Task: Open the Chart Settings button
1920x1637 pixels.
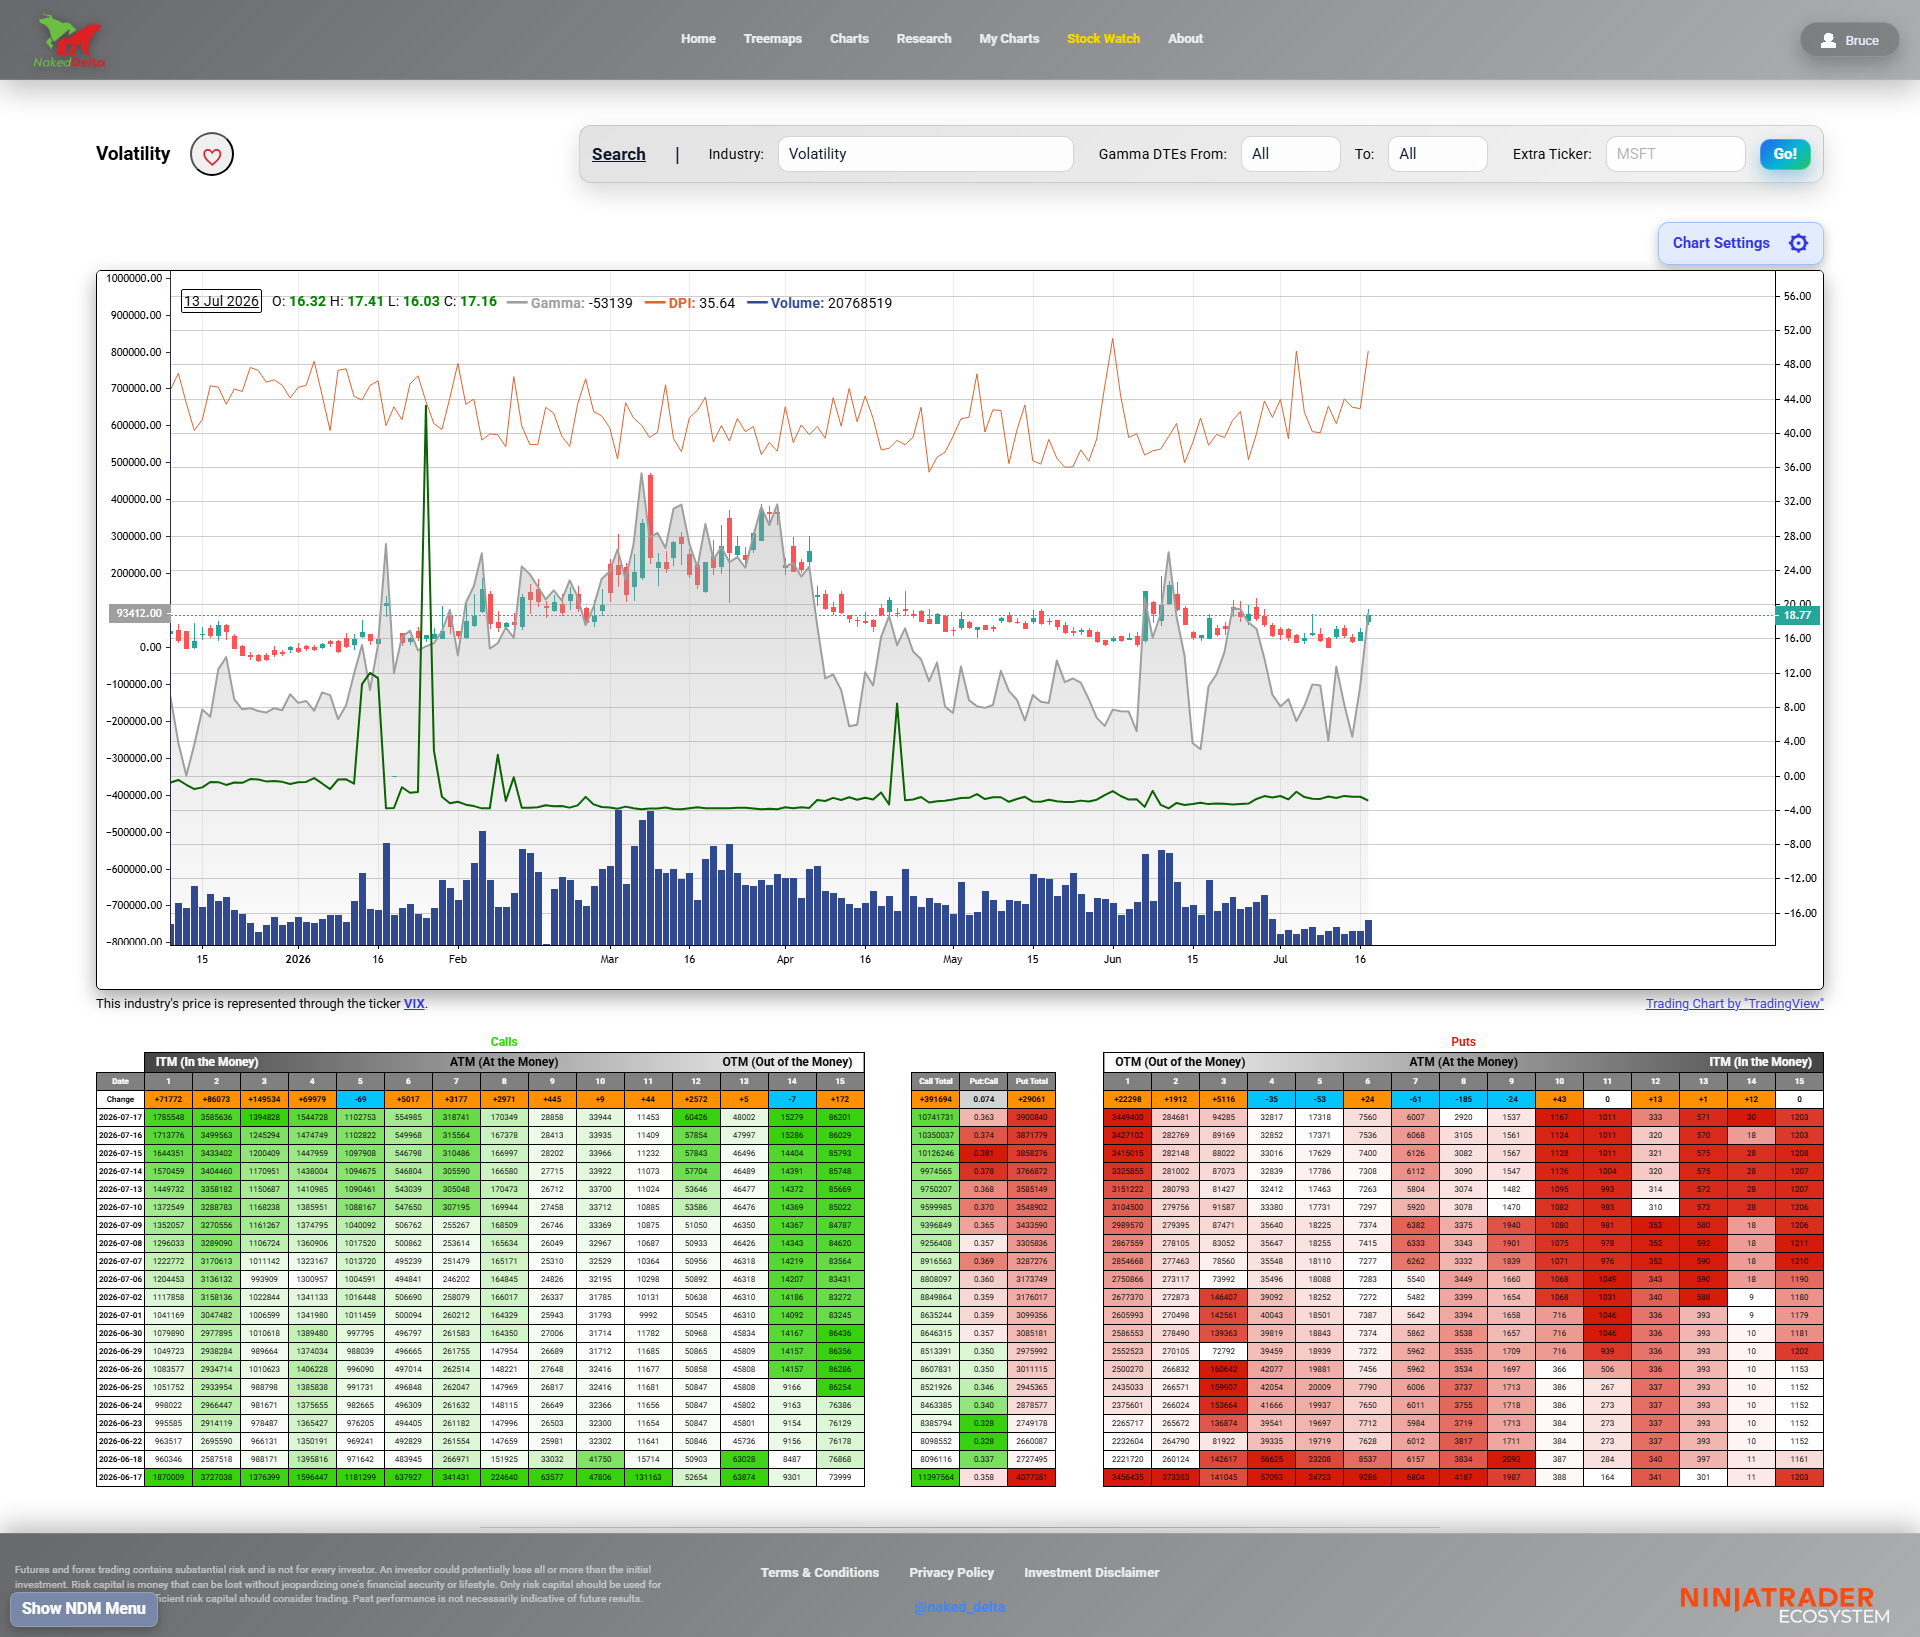Action: [1740, 243]
